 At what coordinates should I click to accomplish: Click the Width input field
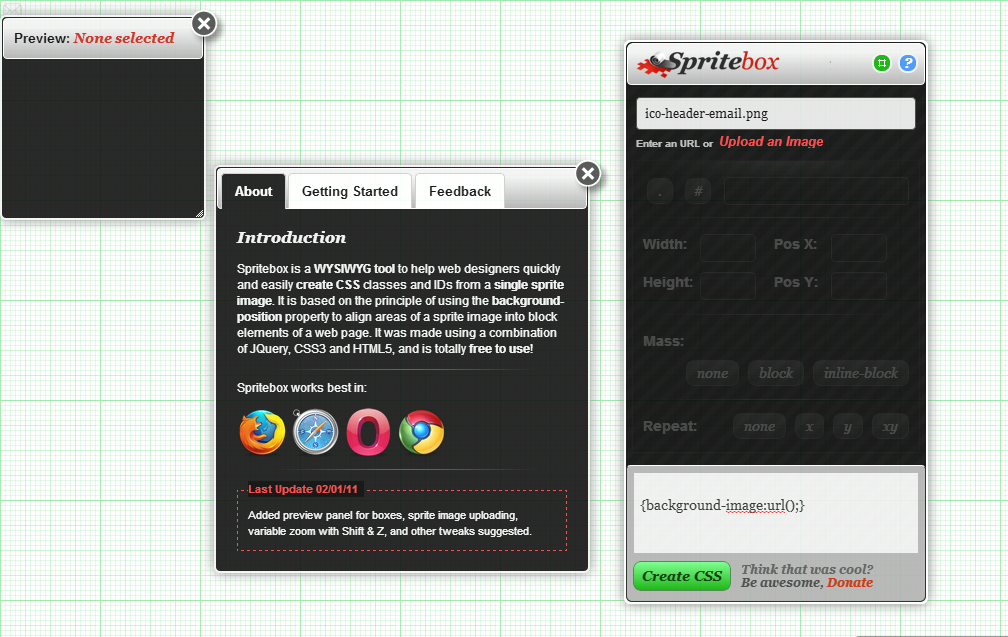tap(727, 247)
